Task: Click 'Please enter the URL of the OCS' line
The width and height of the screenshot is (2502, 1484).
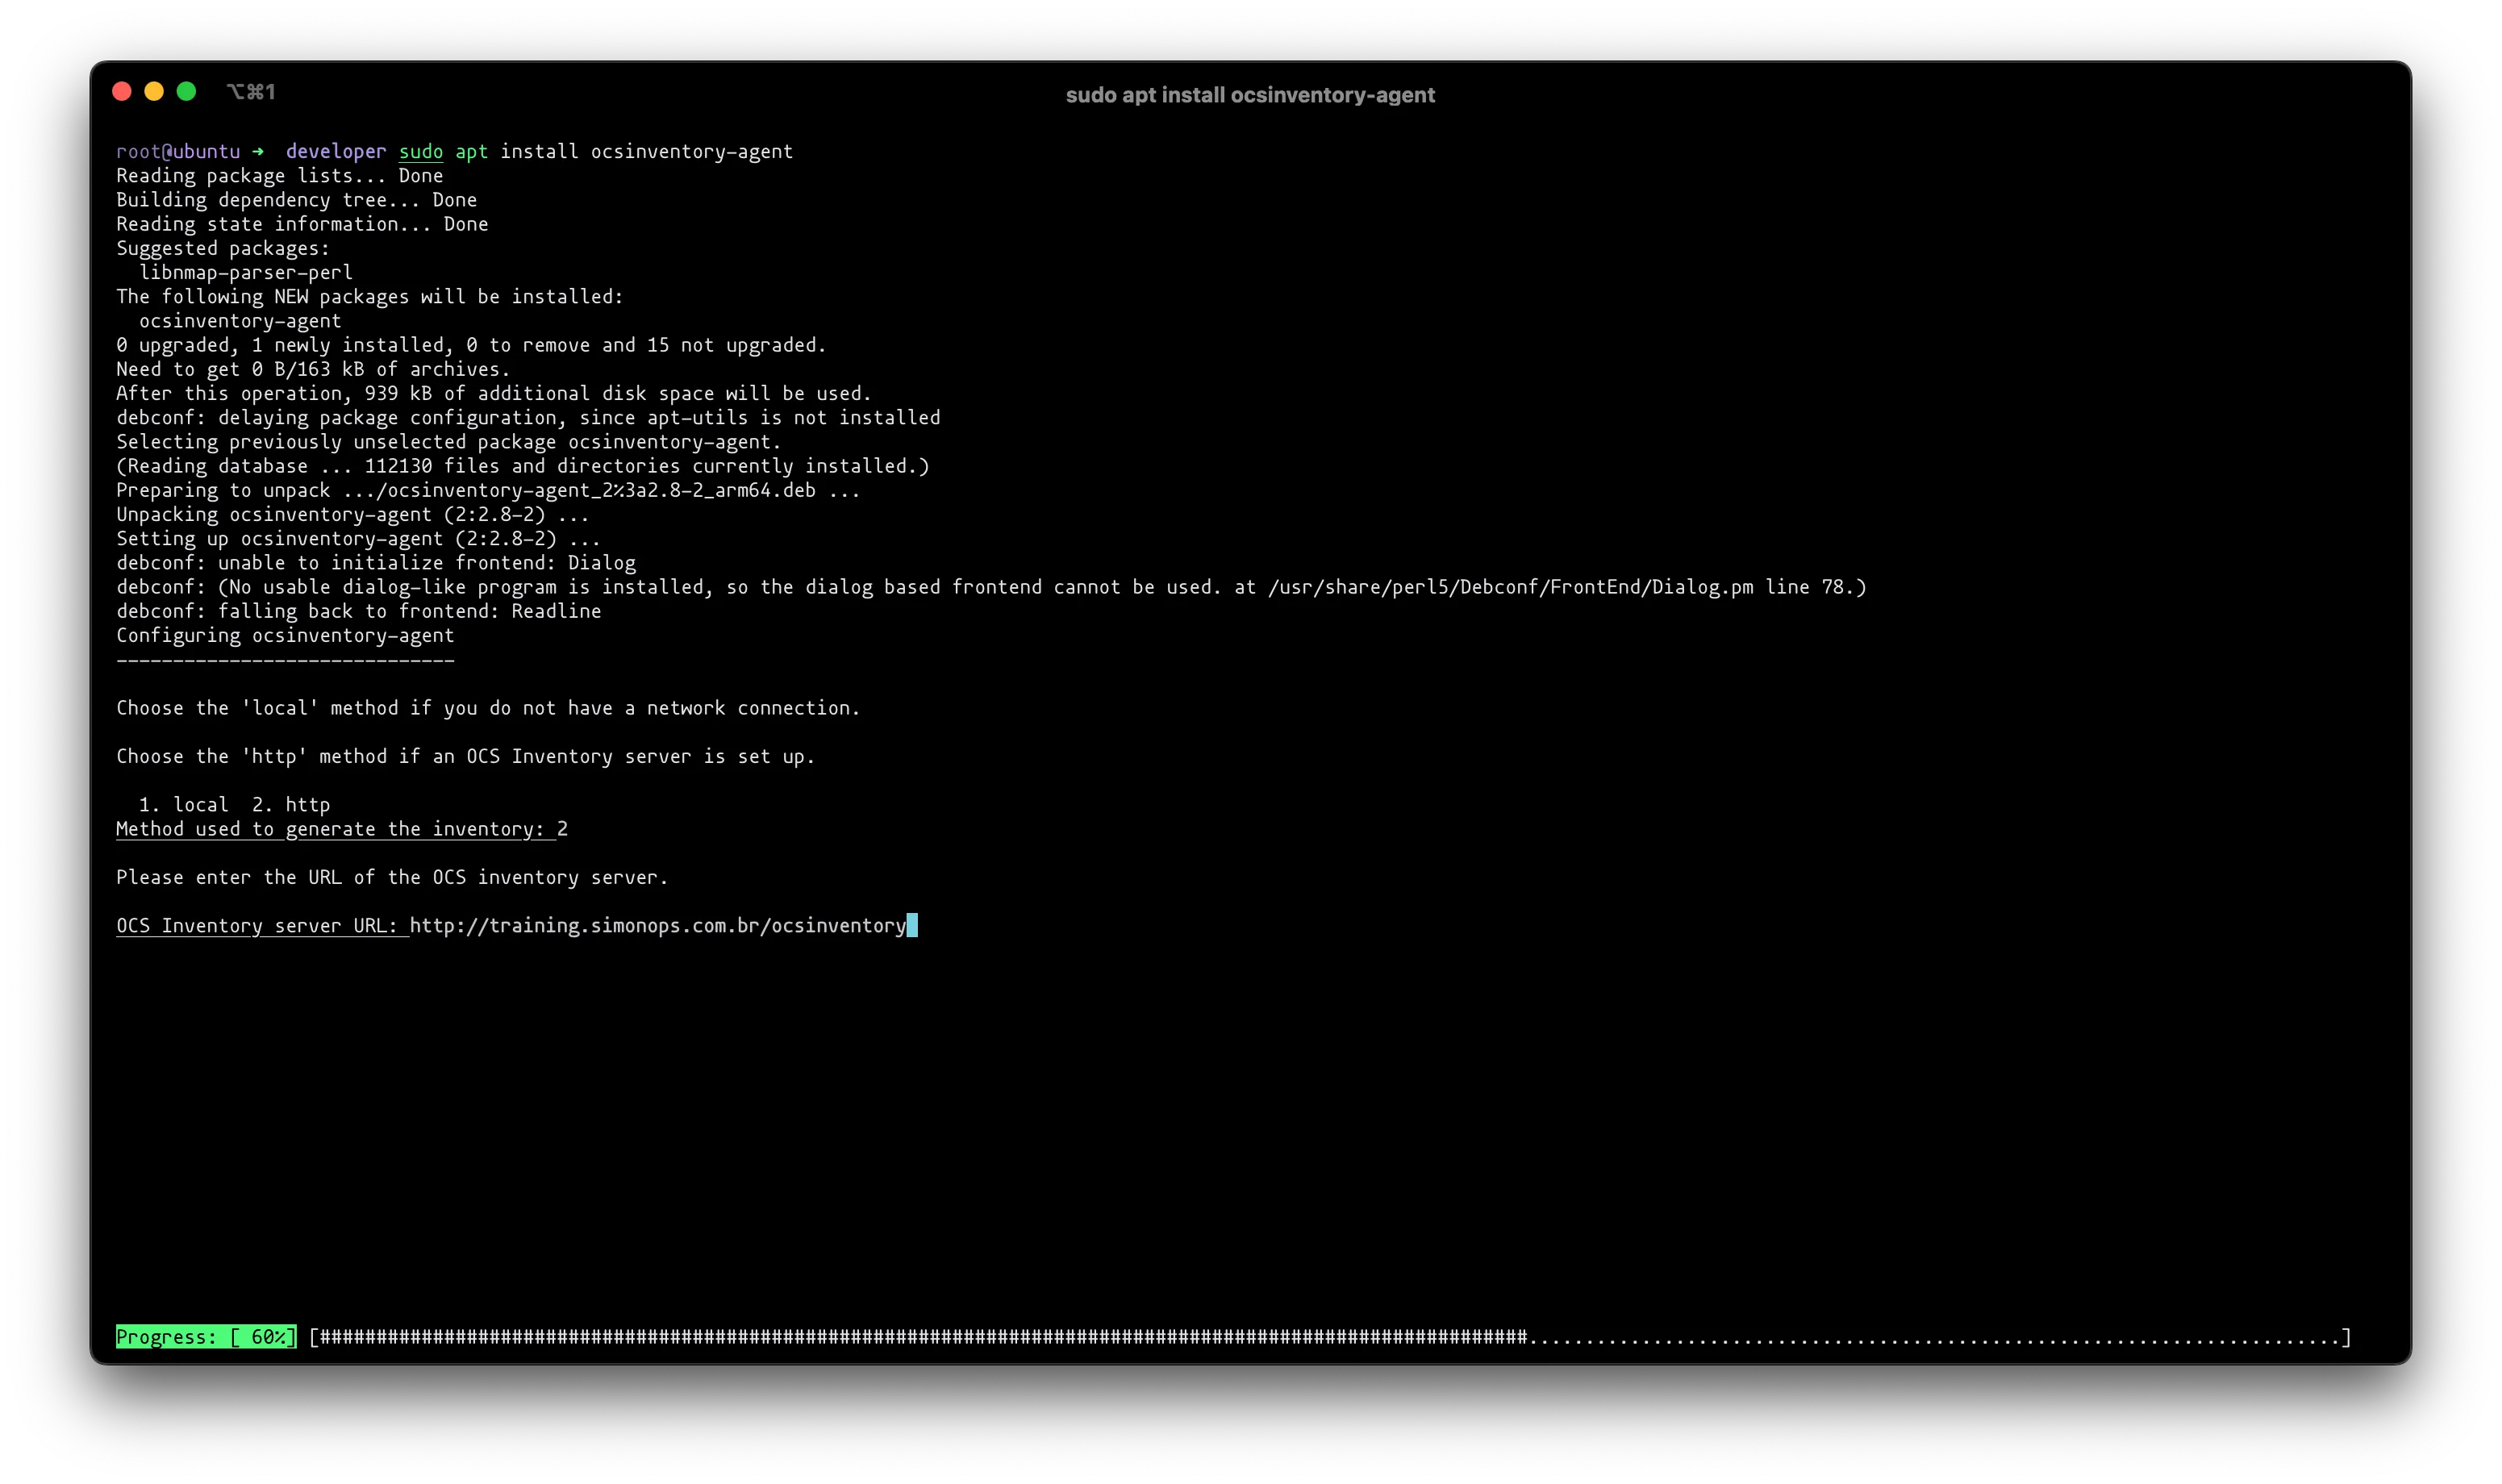Action: (x=392, y=877)
